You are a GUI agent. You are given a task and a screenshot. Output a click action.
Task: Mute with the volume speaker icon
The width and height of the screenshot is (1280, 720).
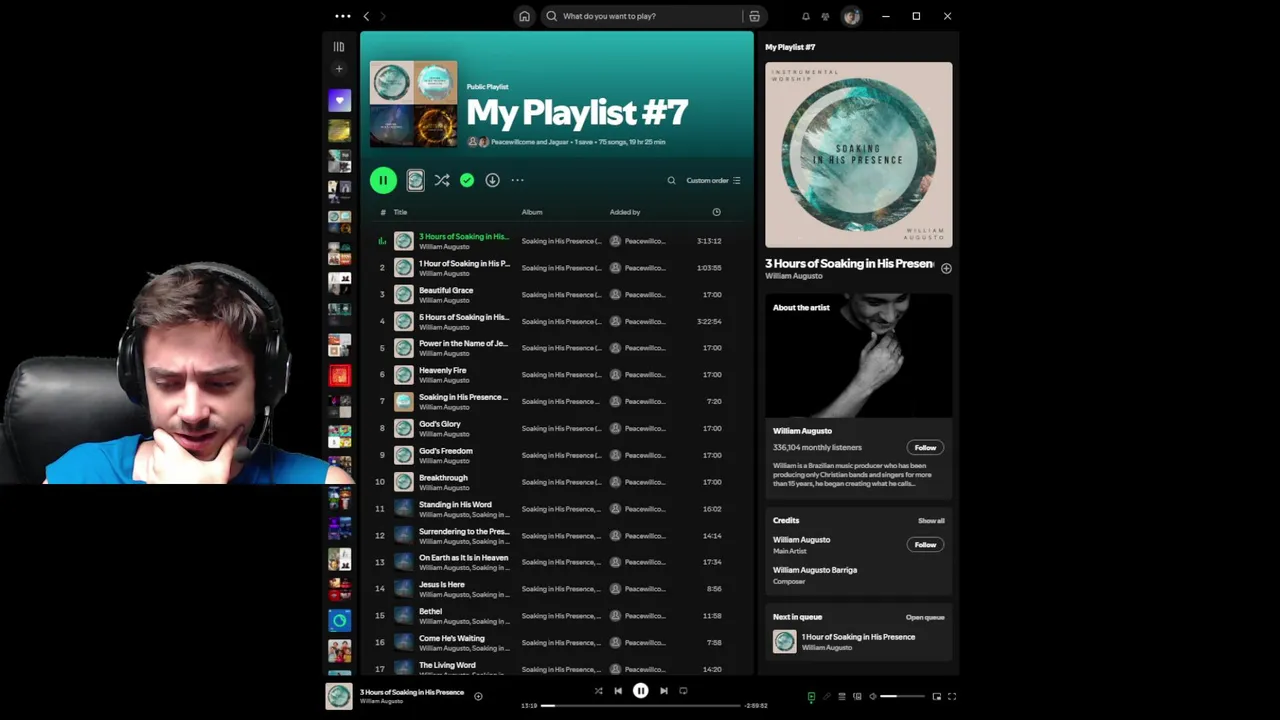(872, 697)
